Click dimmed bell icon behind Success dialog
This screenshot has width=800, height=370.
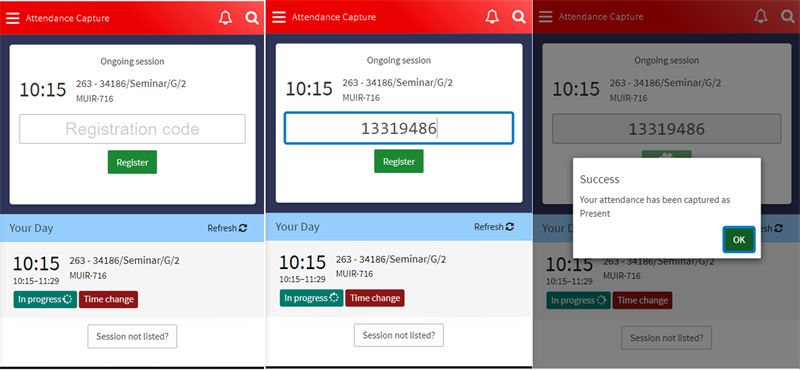click(x=761, y=16)
